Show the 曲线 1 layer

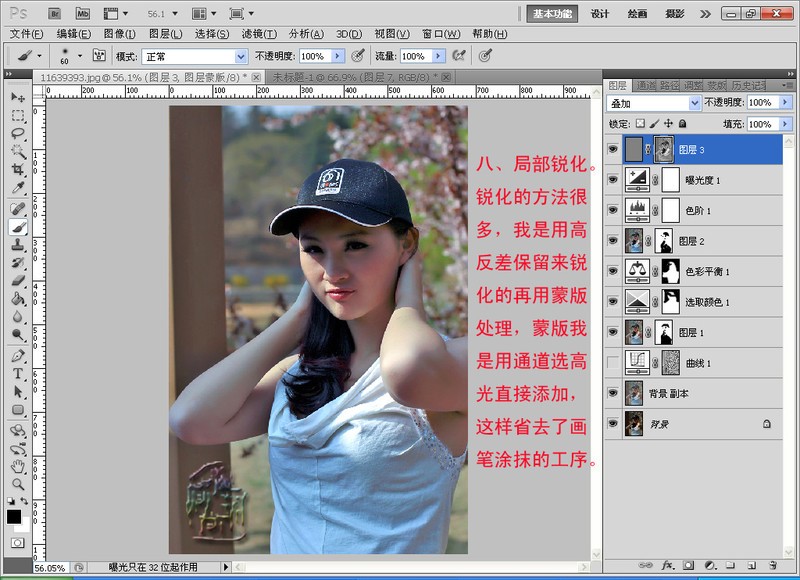(613, 362)
